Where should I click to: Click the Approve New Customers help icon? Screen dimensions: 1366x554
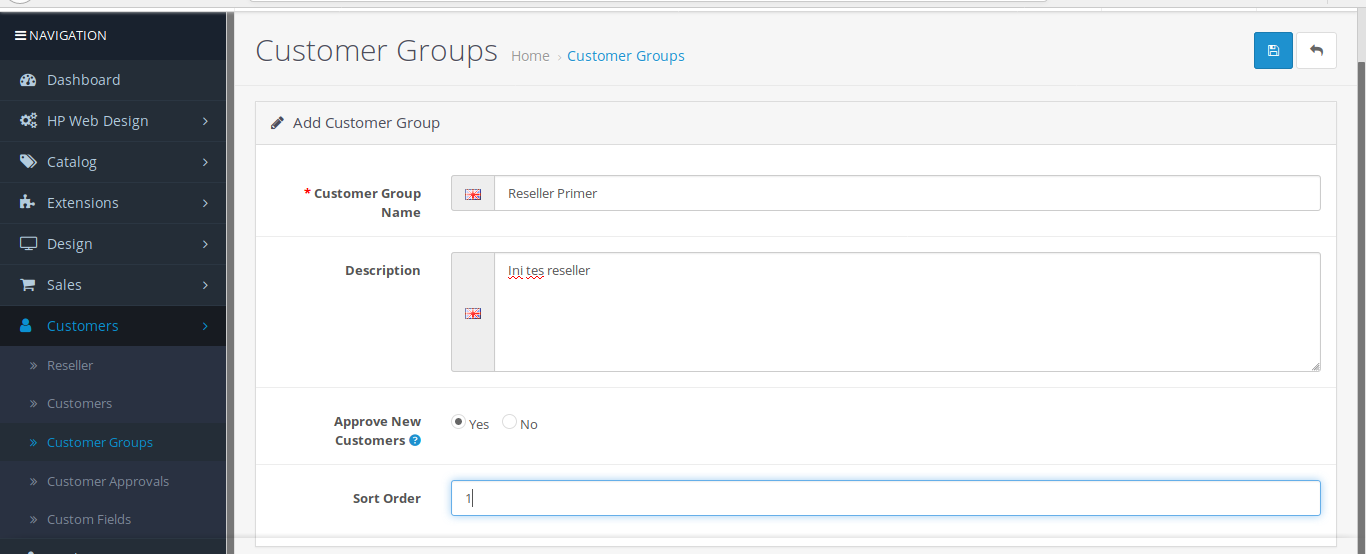point(415,440)
